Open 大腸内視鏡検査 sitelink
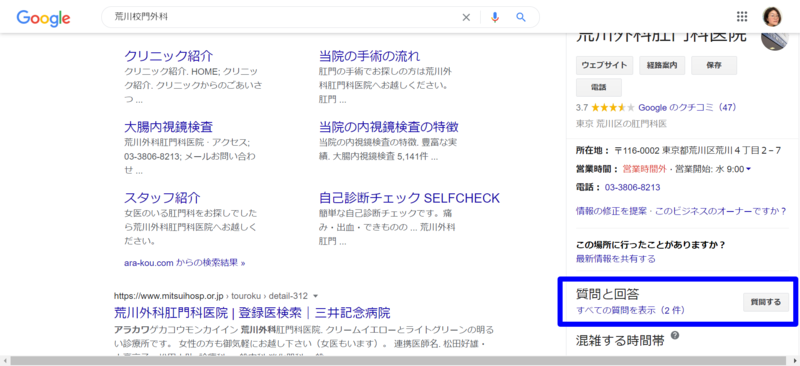Screen dimensions: 800x366 tap(168, 127)
